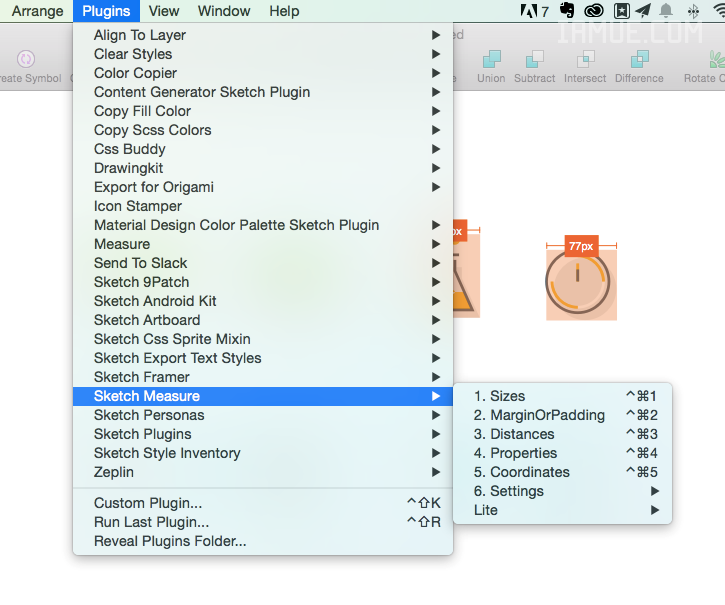Select 4. Properties in submenu
Screen dimensions: 725x605
563,453
